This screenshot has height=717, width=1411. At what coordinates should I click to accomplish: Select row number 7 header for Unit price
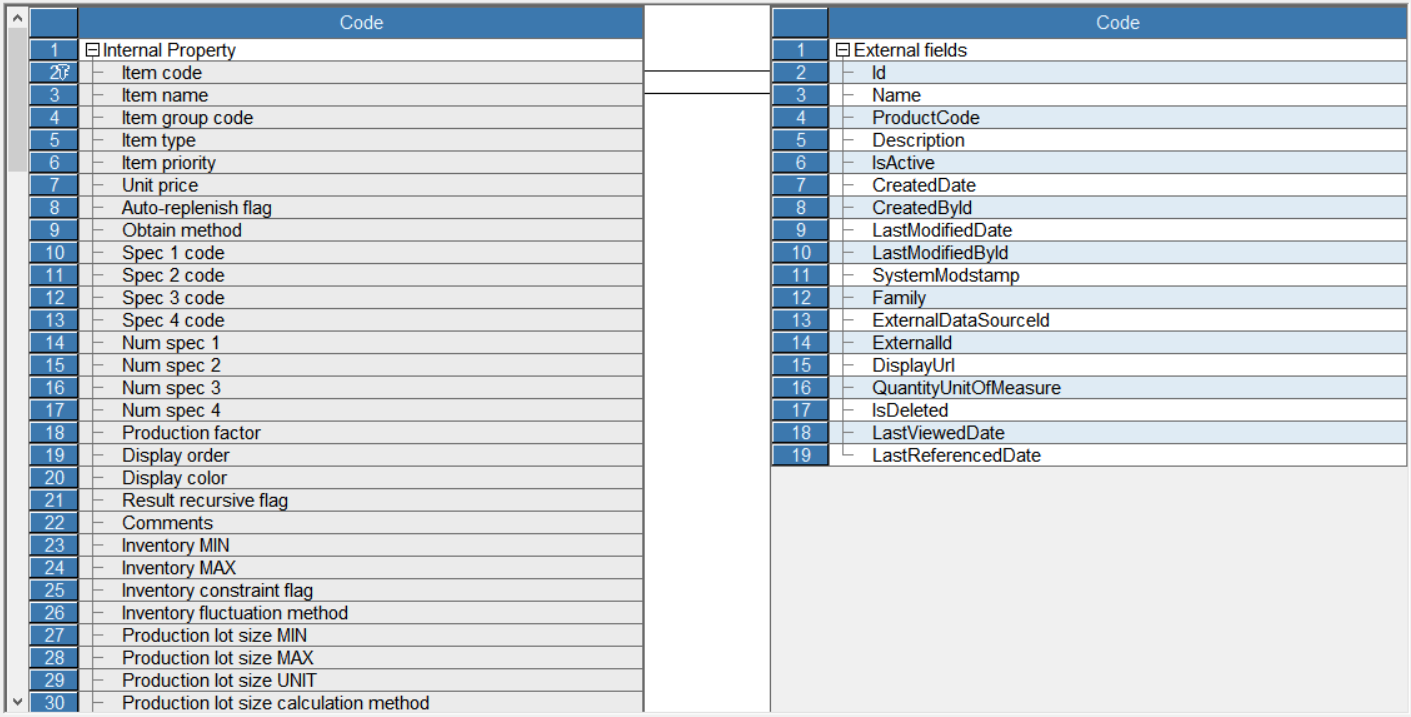[x=54, y=186]
